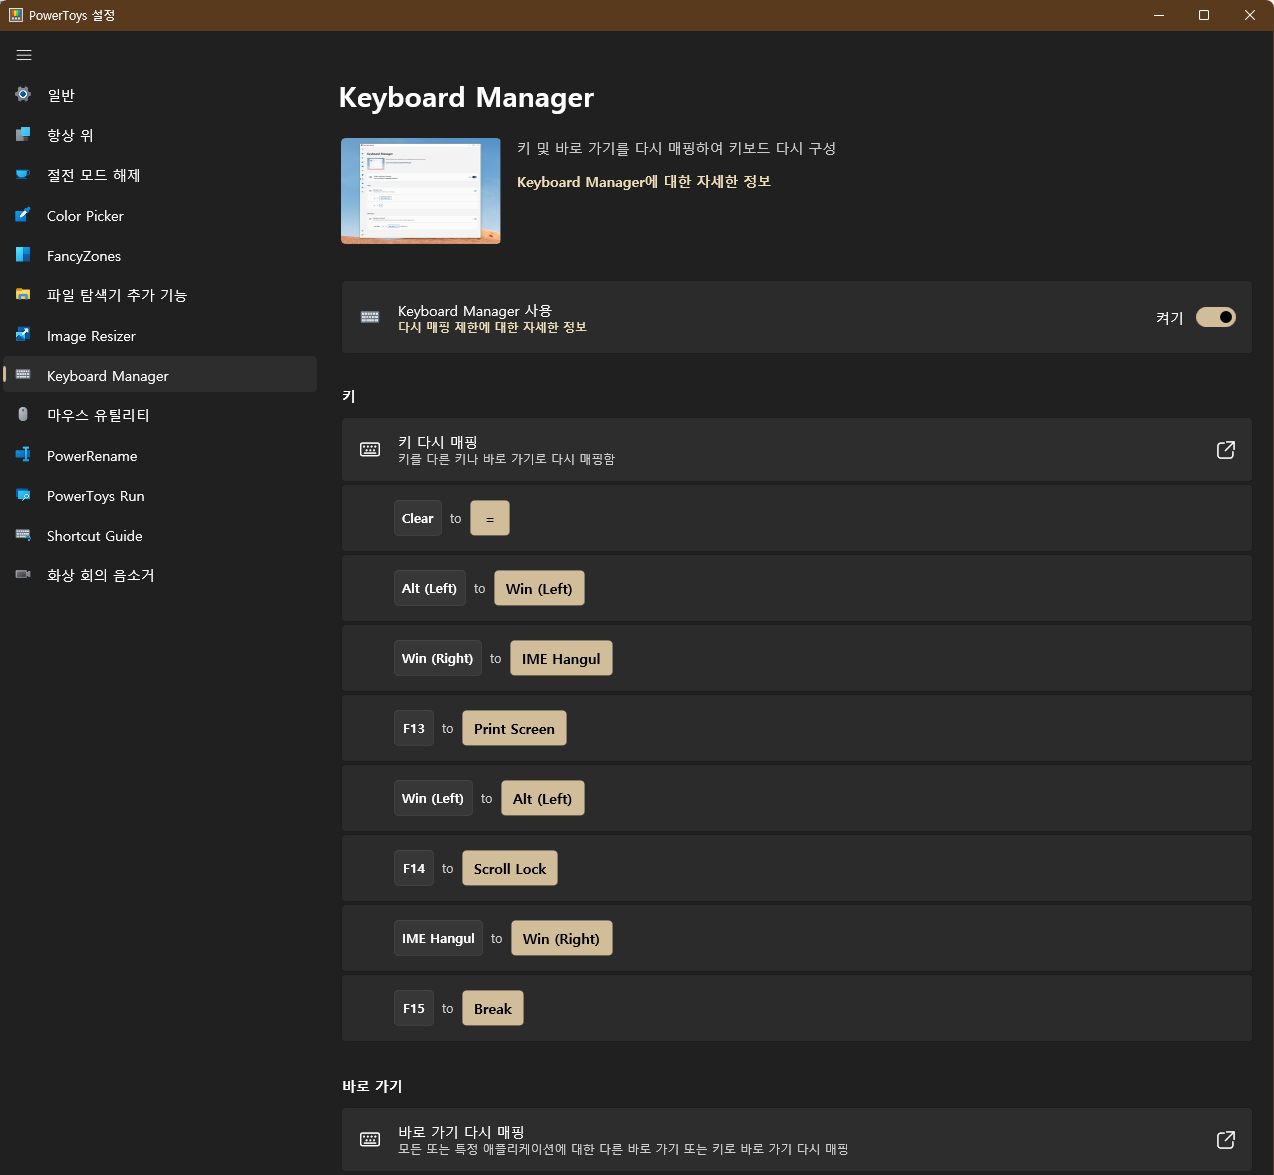Click the 키 다시 매핑 card
Viewport: 1274px width, 1175px height.
(797, 450)
